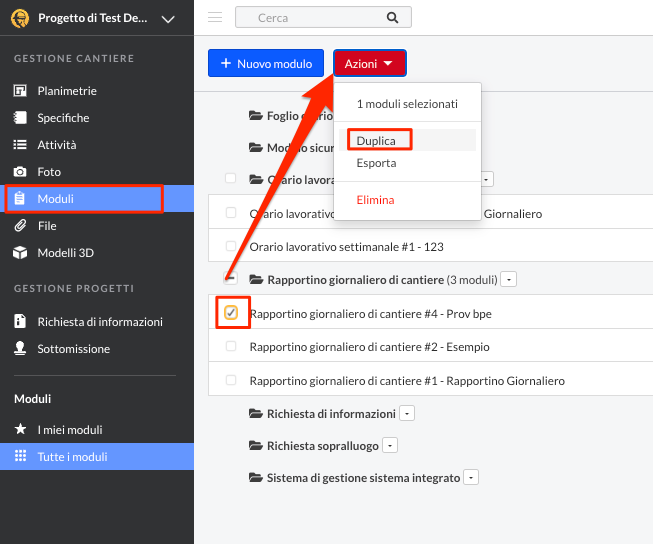
Task: Click the Sottomissione stamp icon
Action: (x=20, y=348)
